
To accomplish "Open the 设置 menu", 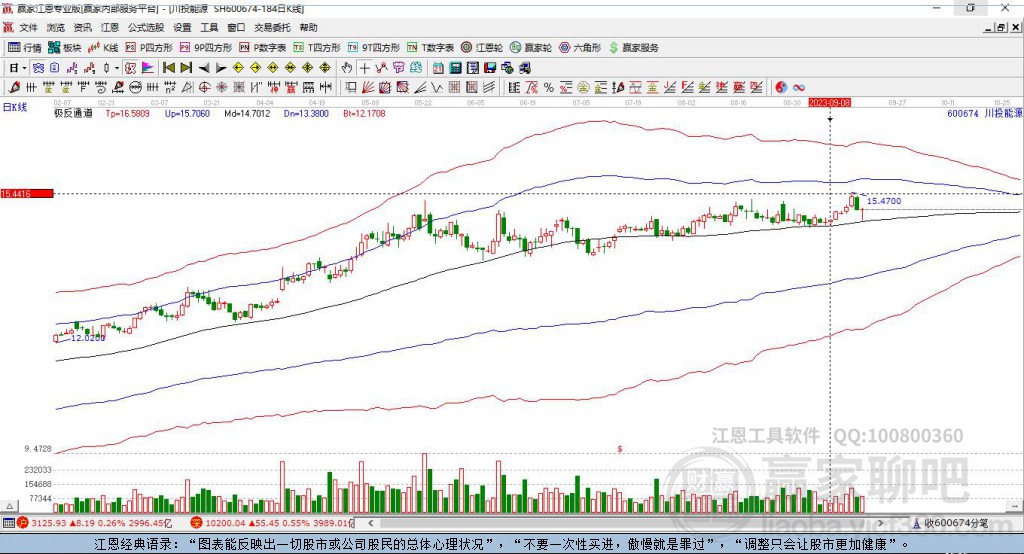I will point(182,27).
